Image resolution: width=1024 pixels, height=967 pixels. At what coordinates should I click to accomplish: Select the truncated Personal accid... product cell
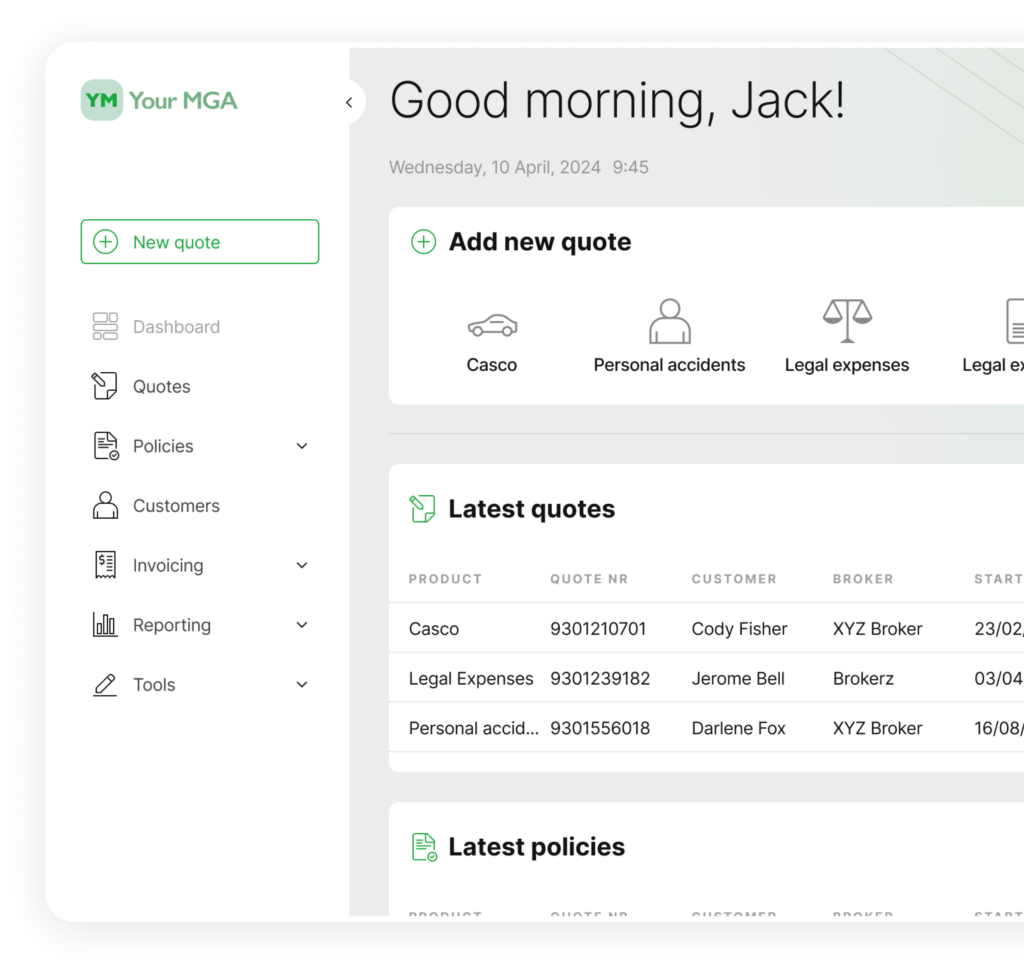474,728
